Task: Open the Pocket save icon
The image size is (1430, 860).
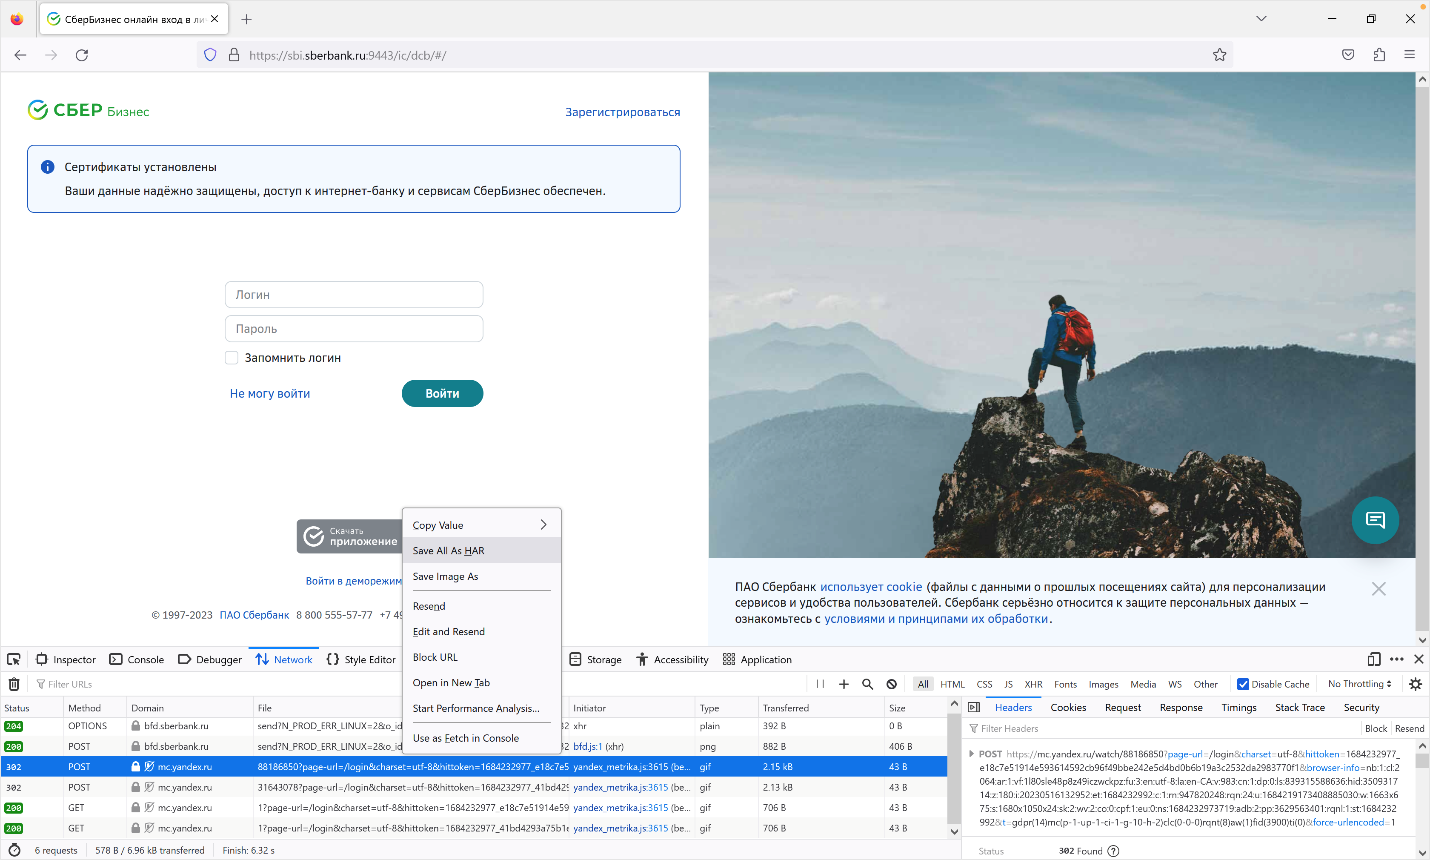Action: 1348,55
